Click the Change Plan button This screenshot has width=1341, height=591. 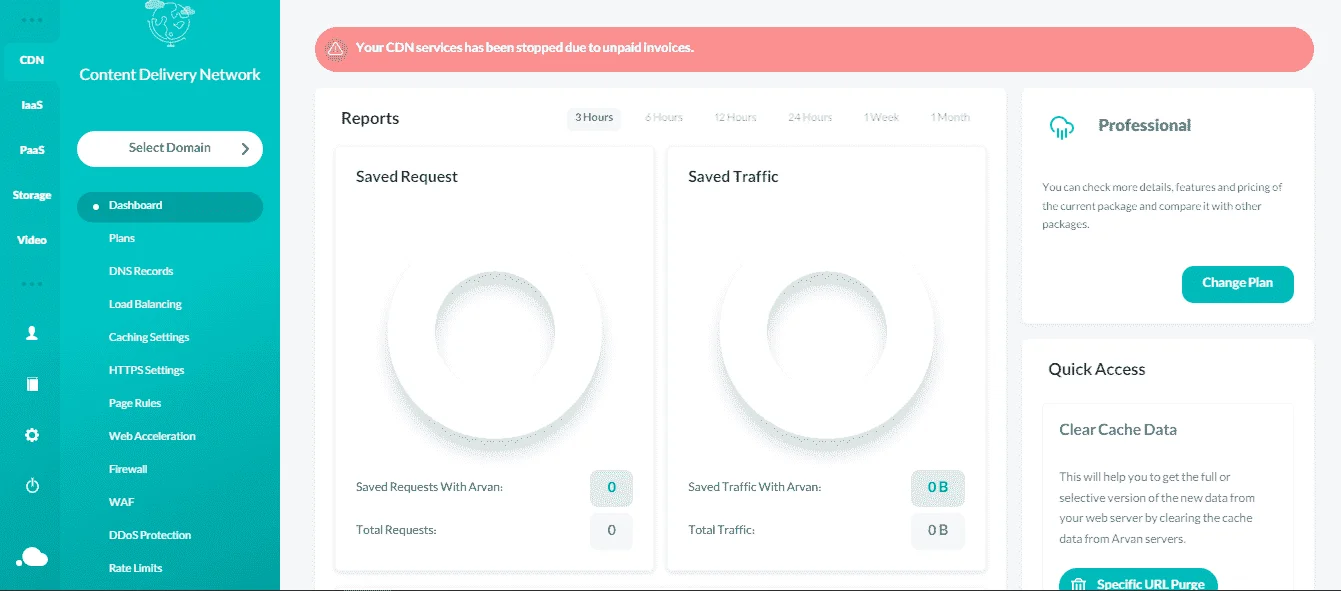(x=1238, y=284)
